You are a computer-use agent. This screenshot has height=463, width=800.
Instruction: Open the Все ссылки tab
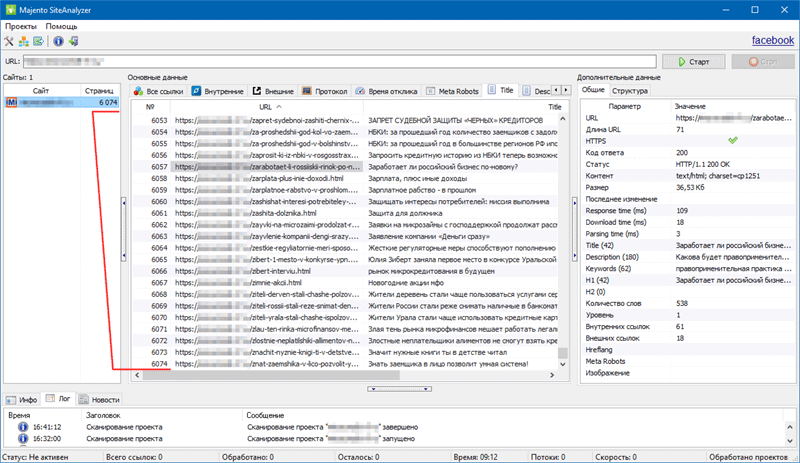click(159, 91)
